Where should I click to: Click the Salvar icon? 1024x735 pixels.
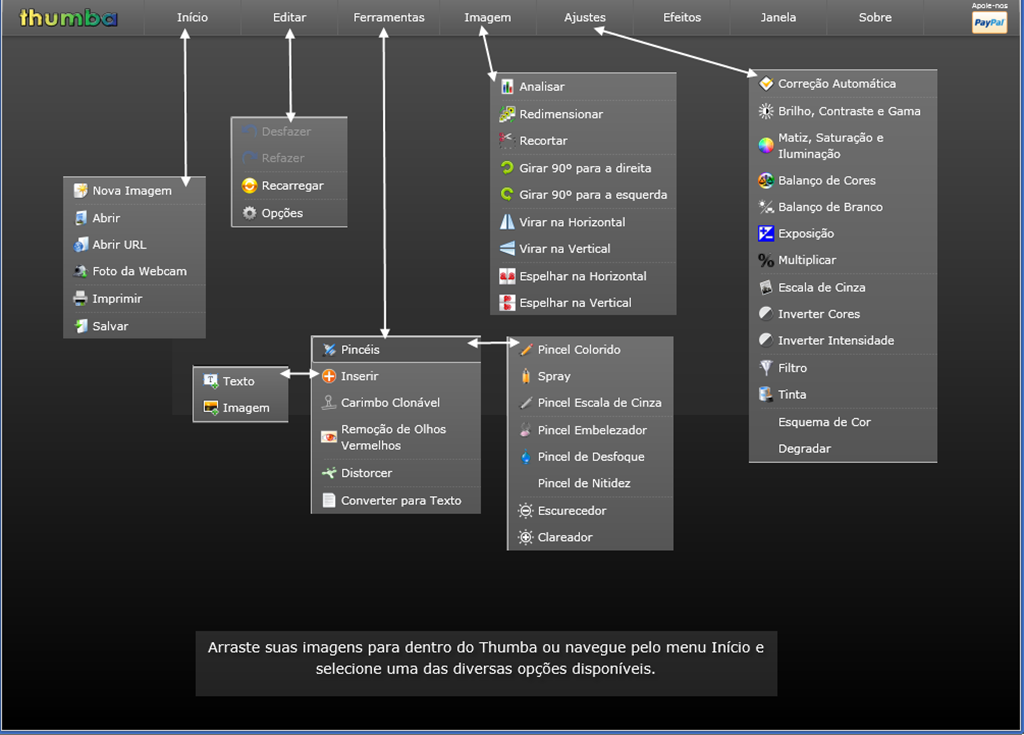80,326
